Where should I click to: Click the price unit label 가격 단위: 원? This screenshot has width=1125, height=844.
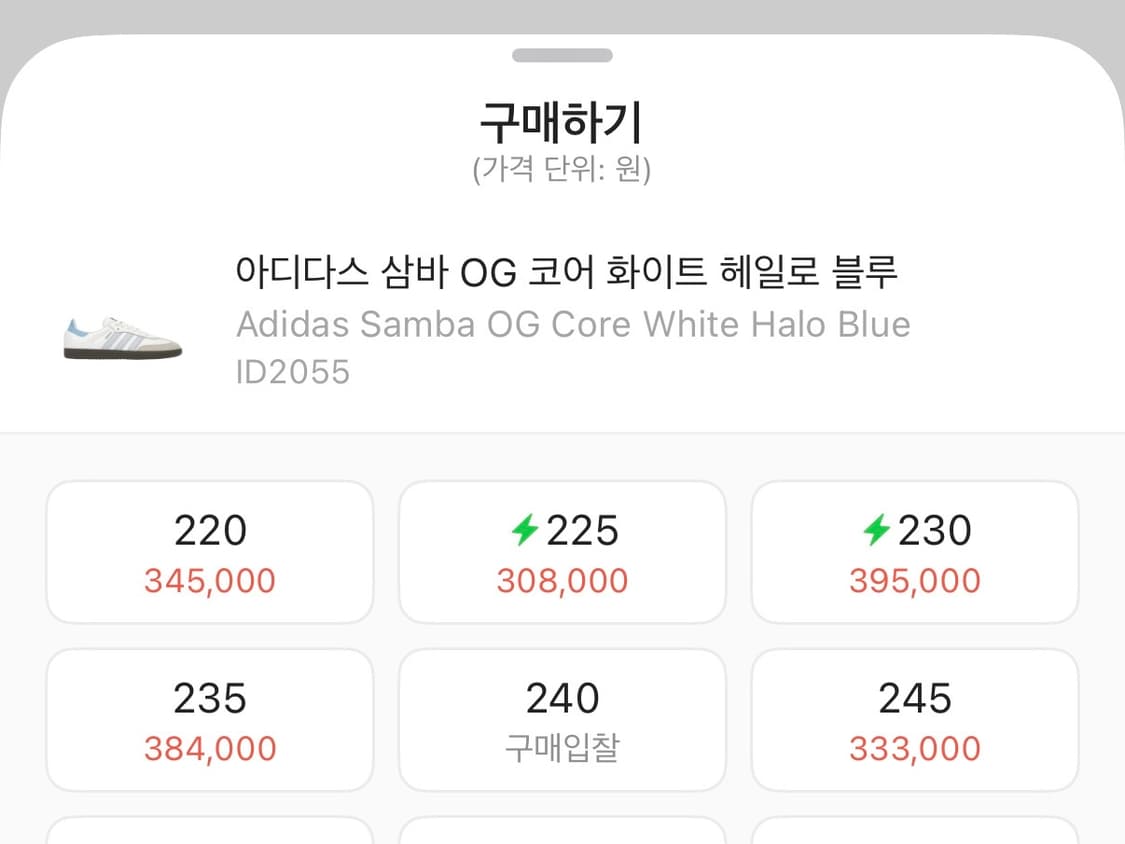coord(562,170)
